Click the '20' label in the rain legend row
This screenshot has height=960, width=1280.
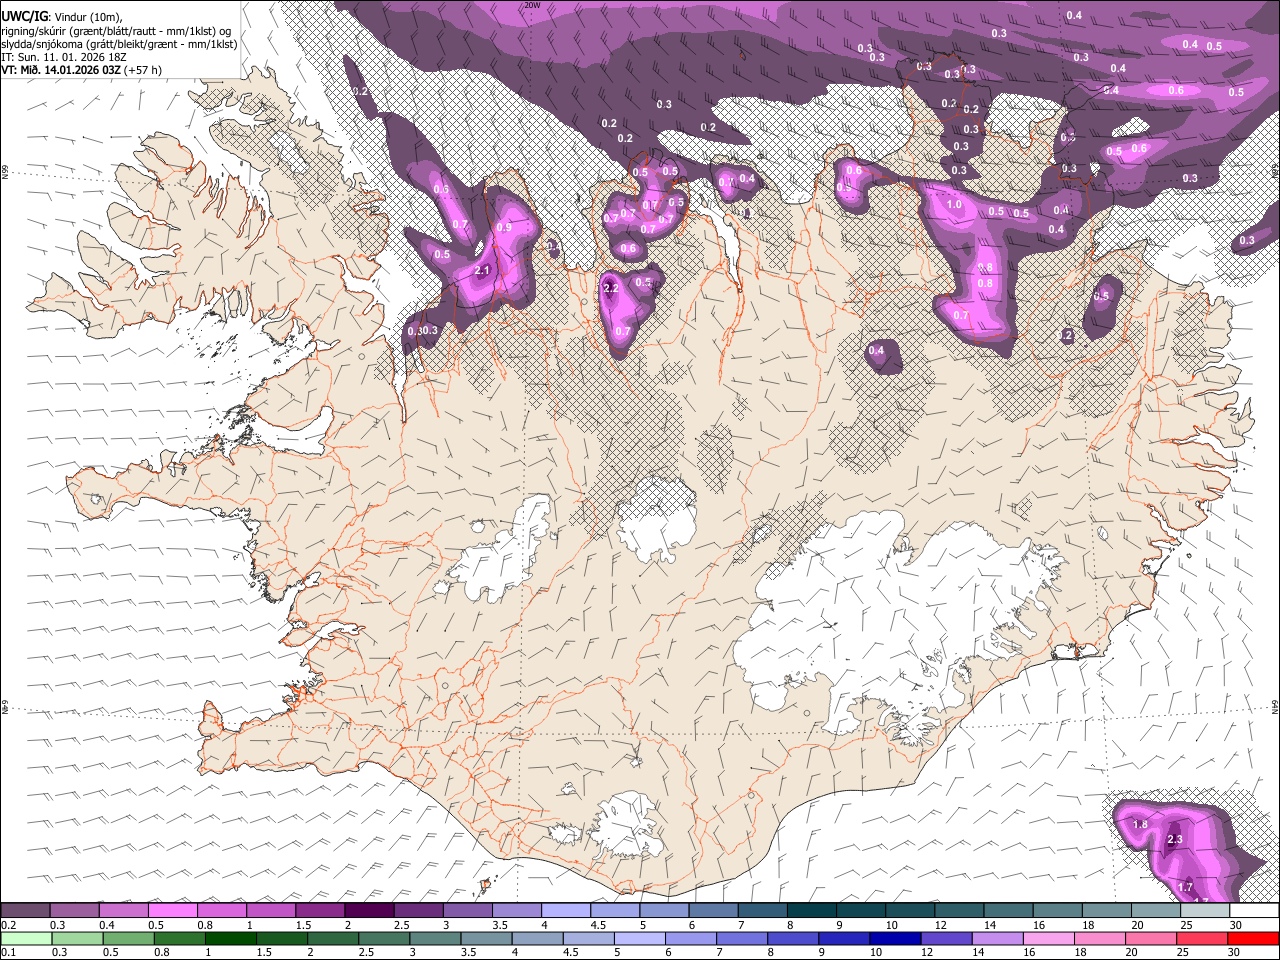(x=1131, y=953)
